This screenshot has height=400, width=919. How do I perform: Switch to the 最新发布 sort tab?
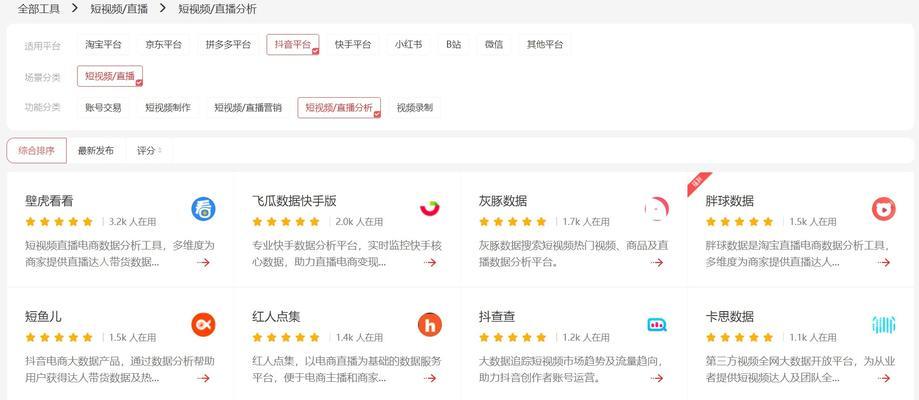tap(96, 151)
